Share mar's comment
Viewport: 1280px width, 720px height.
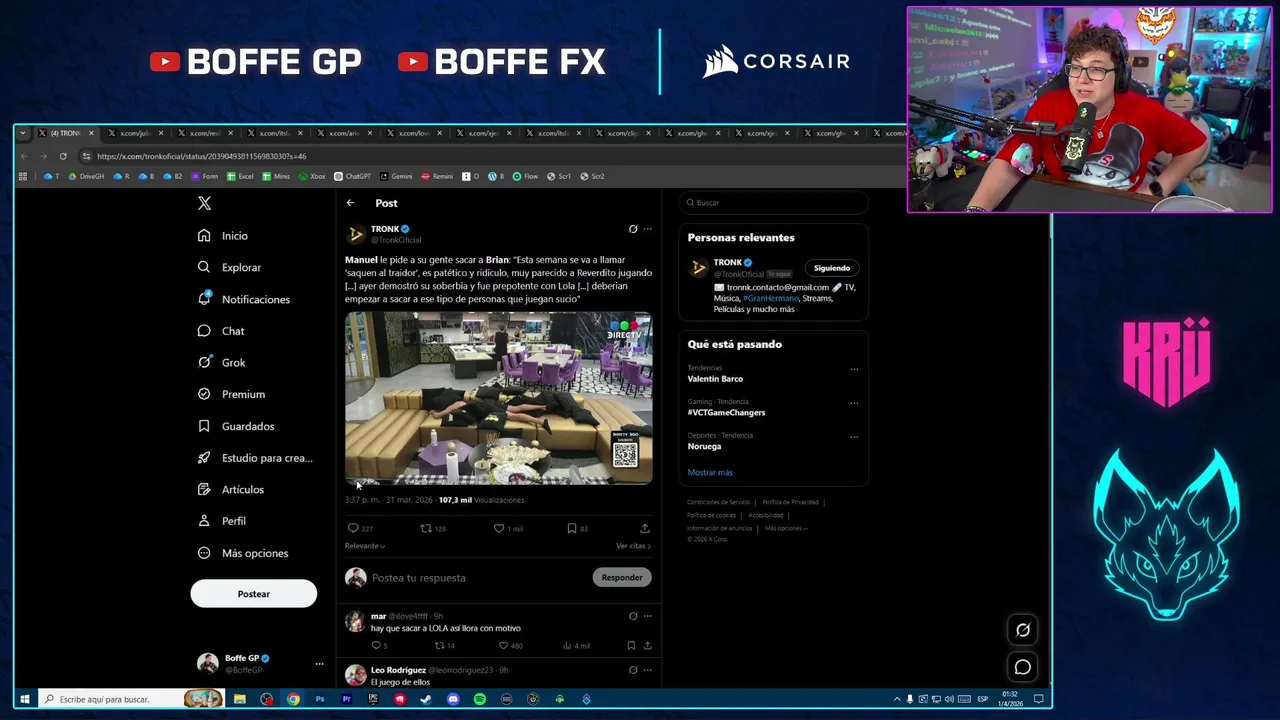(647, 646)
